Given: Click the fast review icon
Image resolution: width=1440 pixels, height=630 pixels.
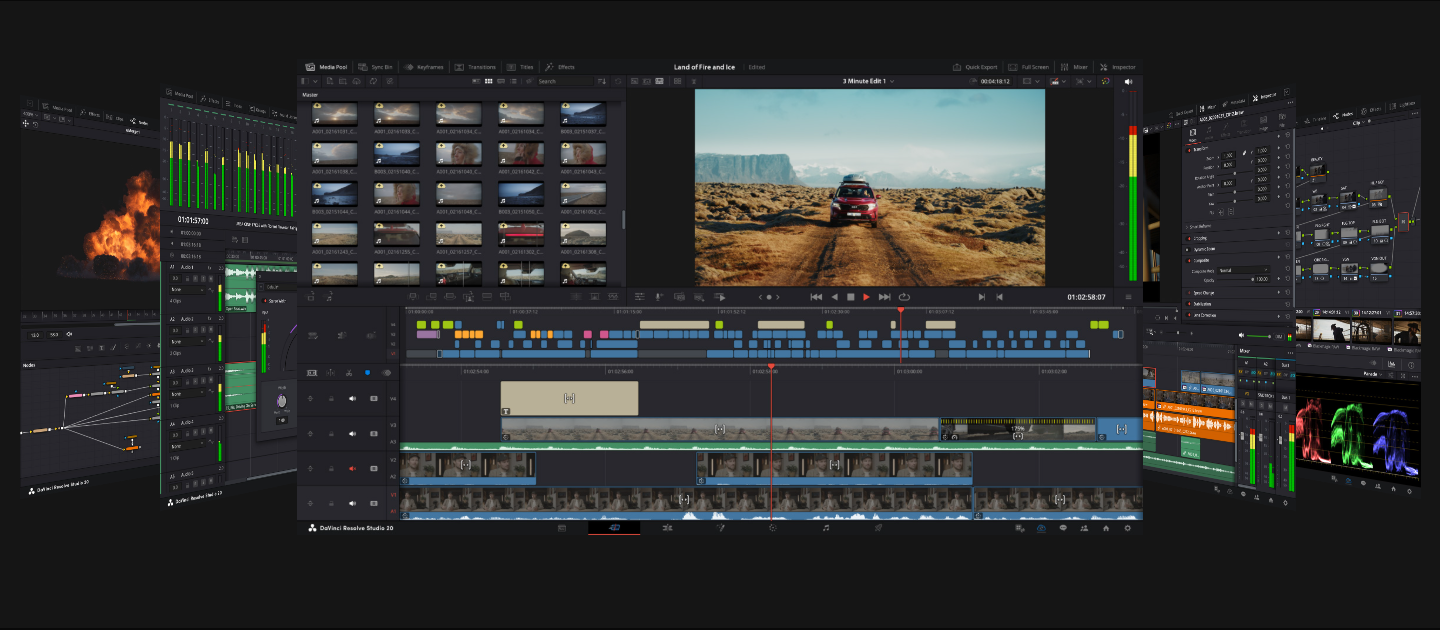Looking at the screenshot, I should [x=719, y=297].
